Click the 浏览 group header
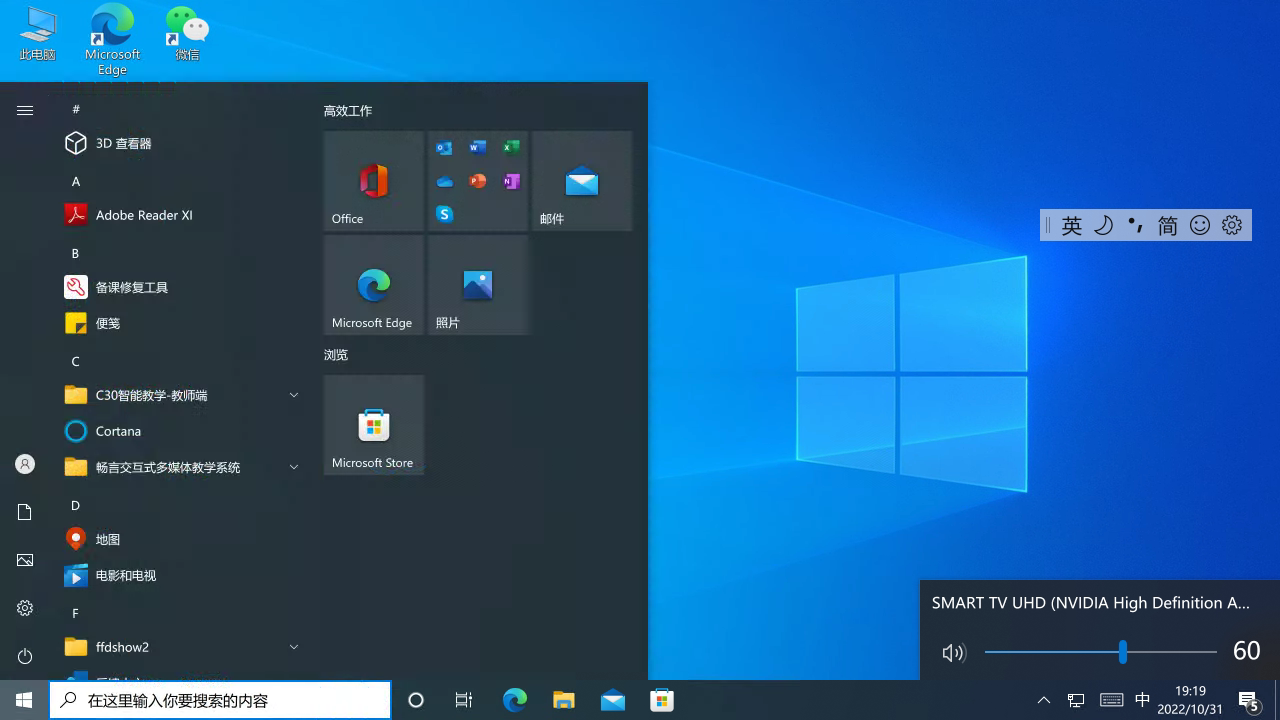This screenshot has width=1280, height=720. pyautogui.click(x=336, y=355)
